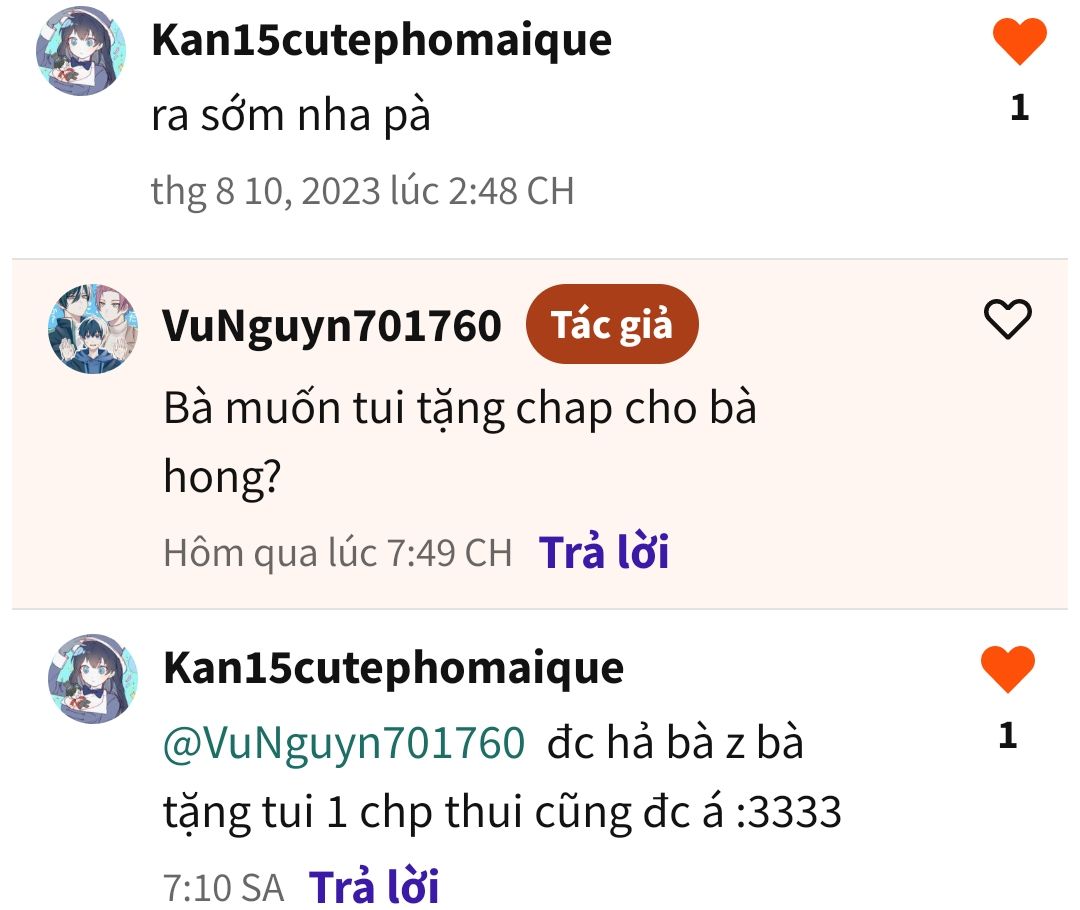
Task: Unlike Kan15cutephomaique's reply heart
Action: [1008, 669]
